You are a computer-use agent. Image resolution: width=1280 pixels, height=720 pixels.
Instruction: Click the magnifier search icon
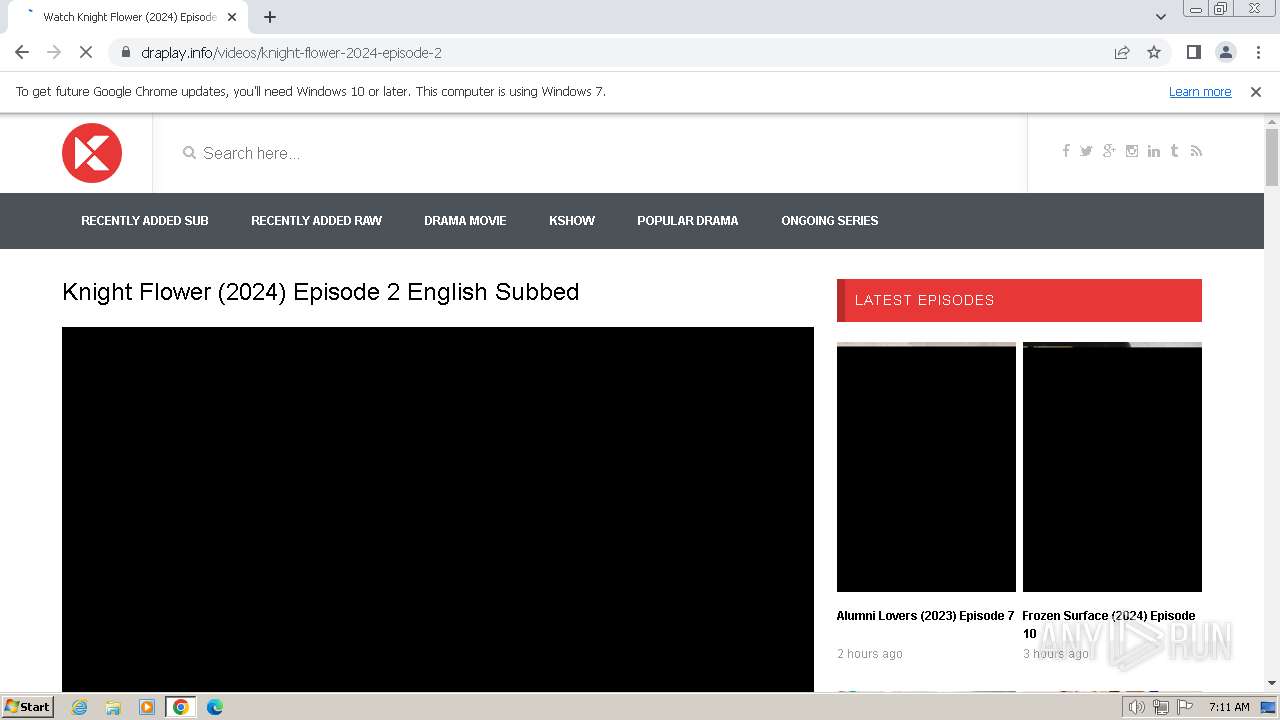tap(189, 153)
